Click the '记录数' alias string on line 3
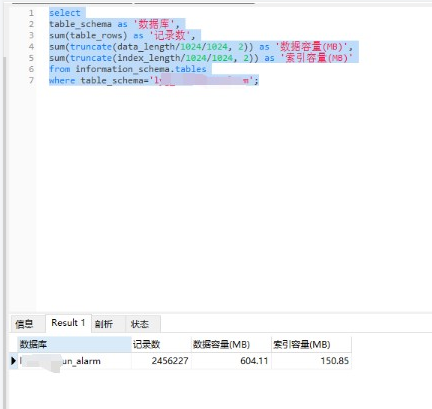The width and height of the screenshot is (432, 409). [x=170, y=35]
